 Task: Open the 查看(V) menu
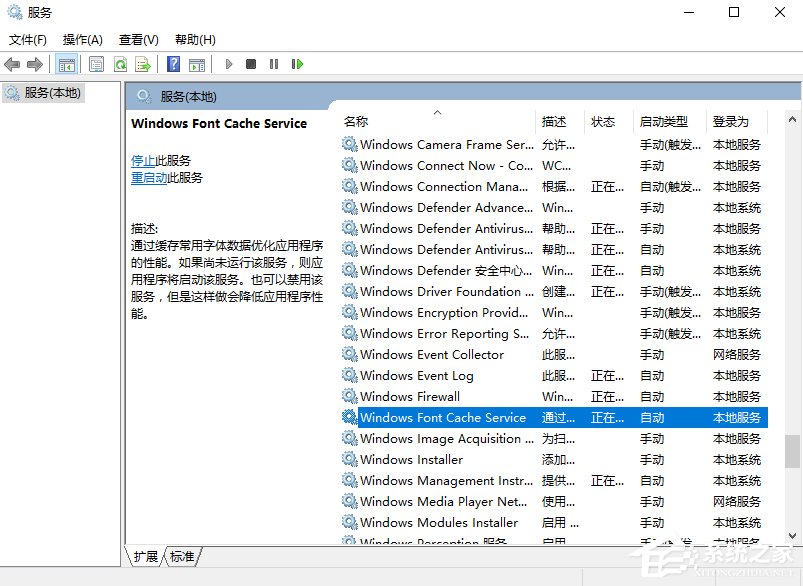(139, 39)
